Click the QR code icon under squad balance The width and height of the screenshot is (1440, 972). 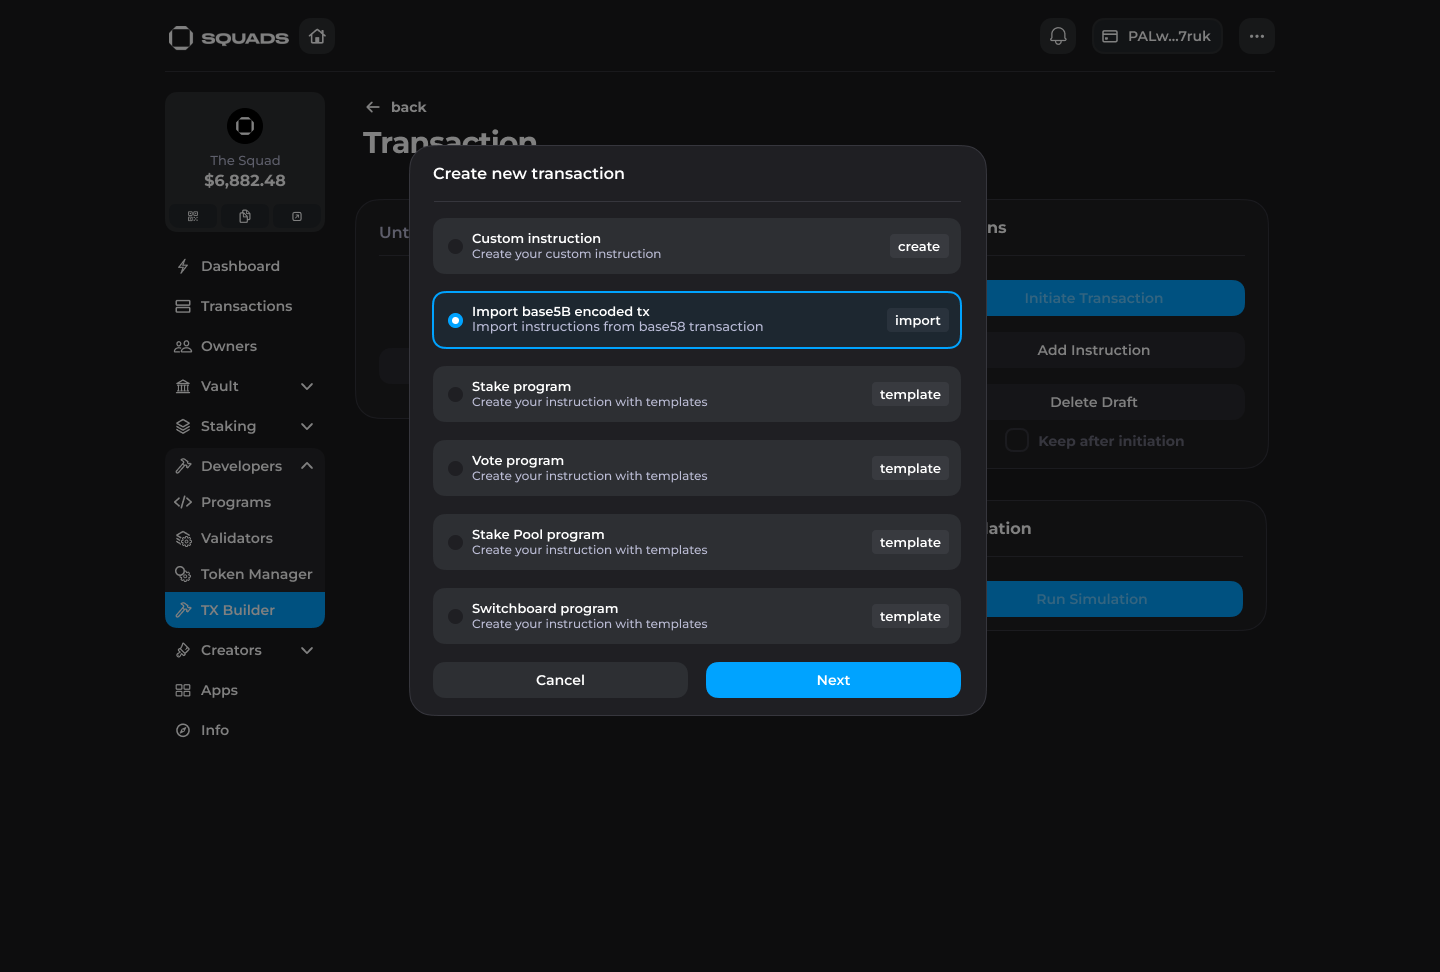coord(193,216)
